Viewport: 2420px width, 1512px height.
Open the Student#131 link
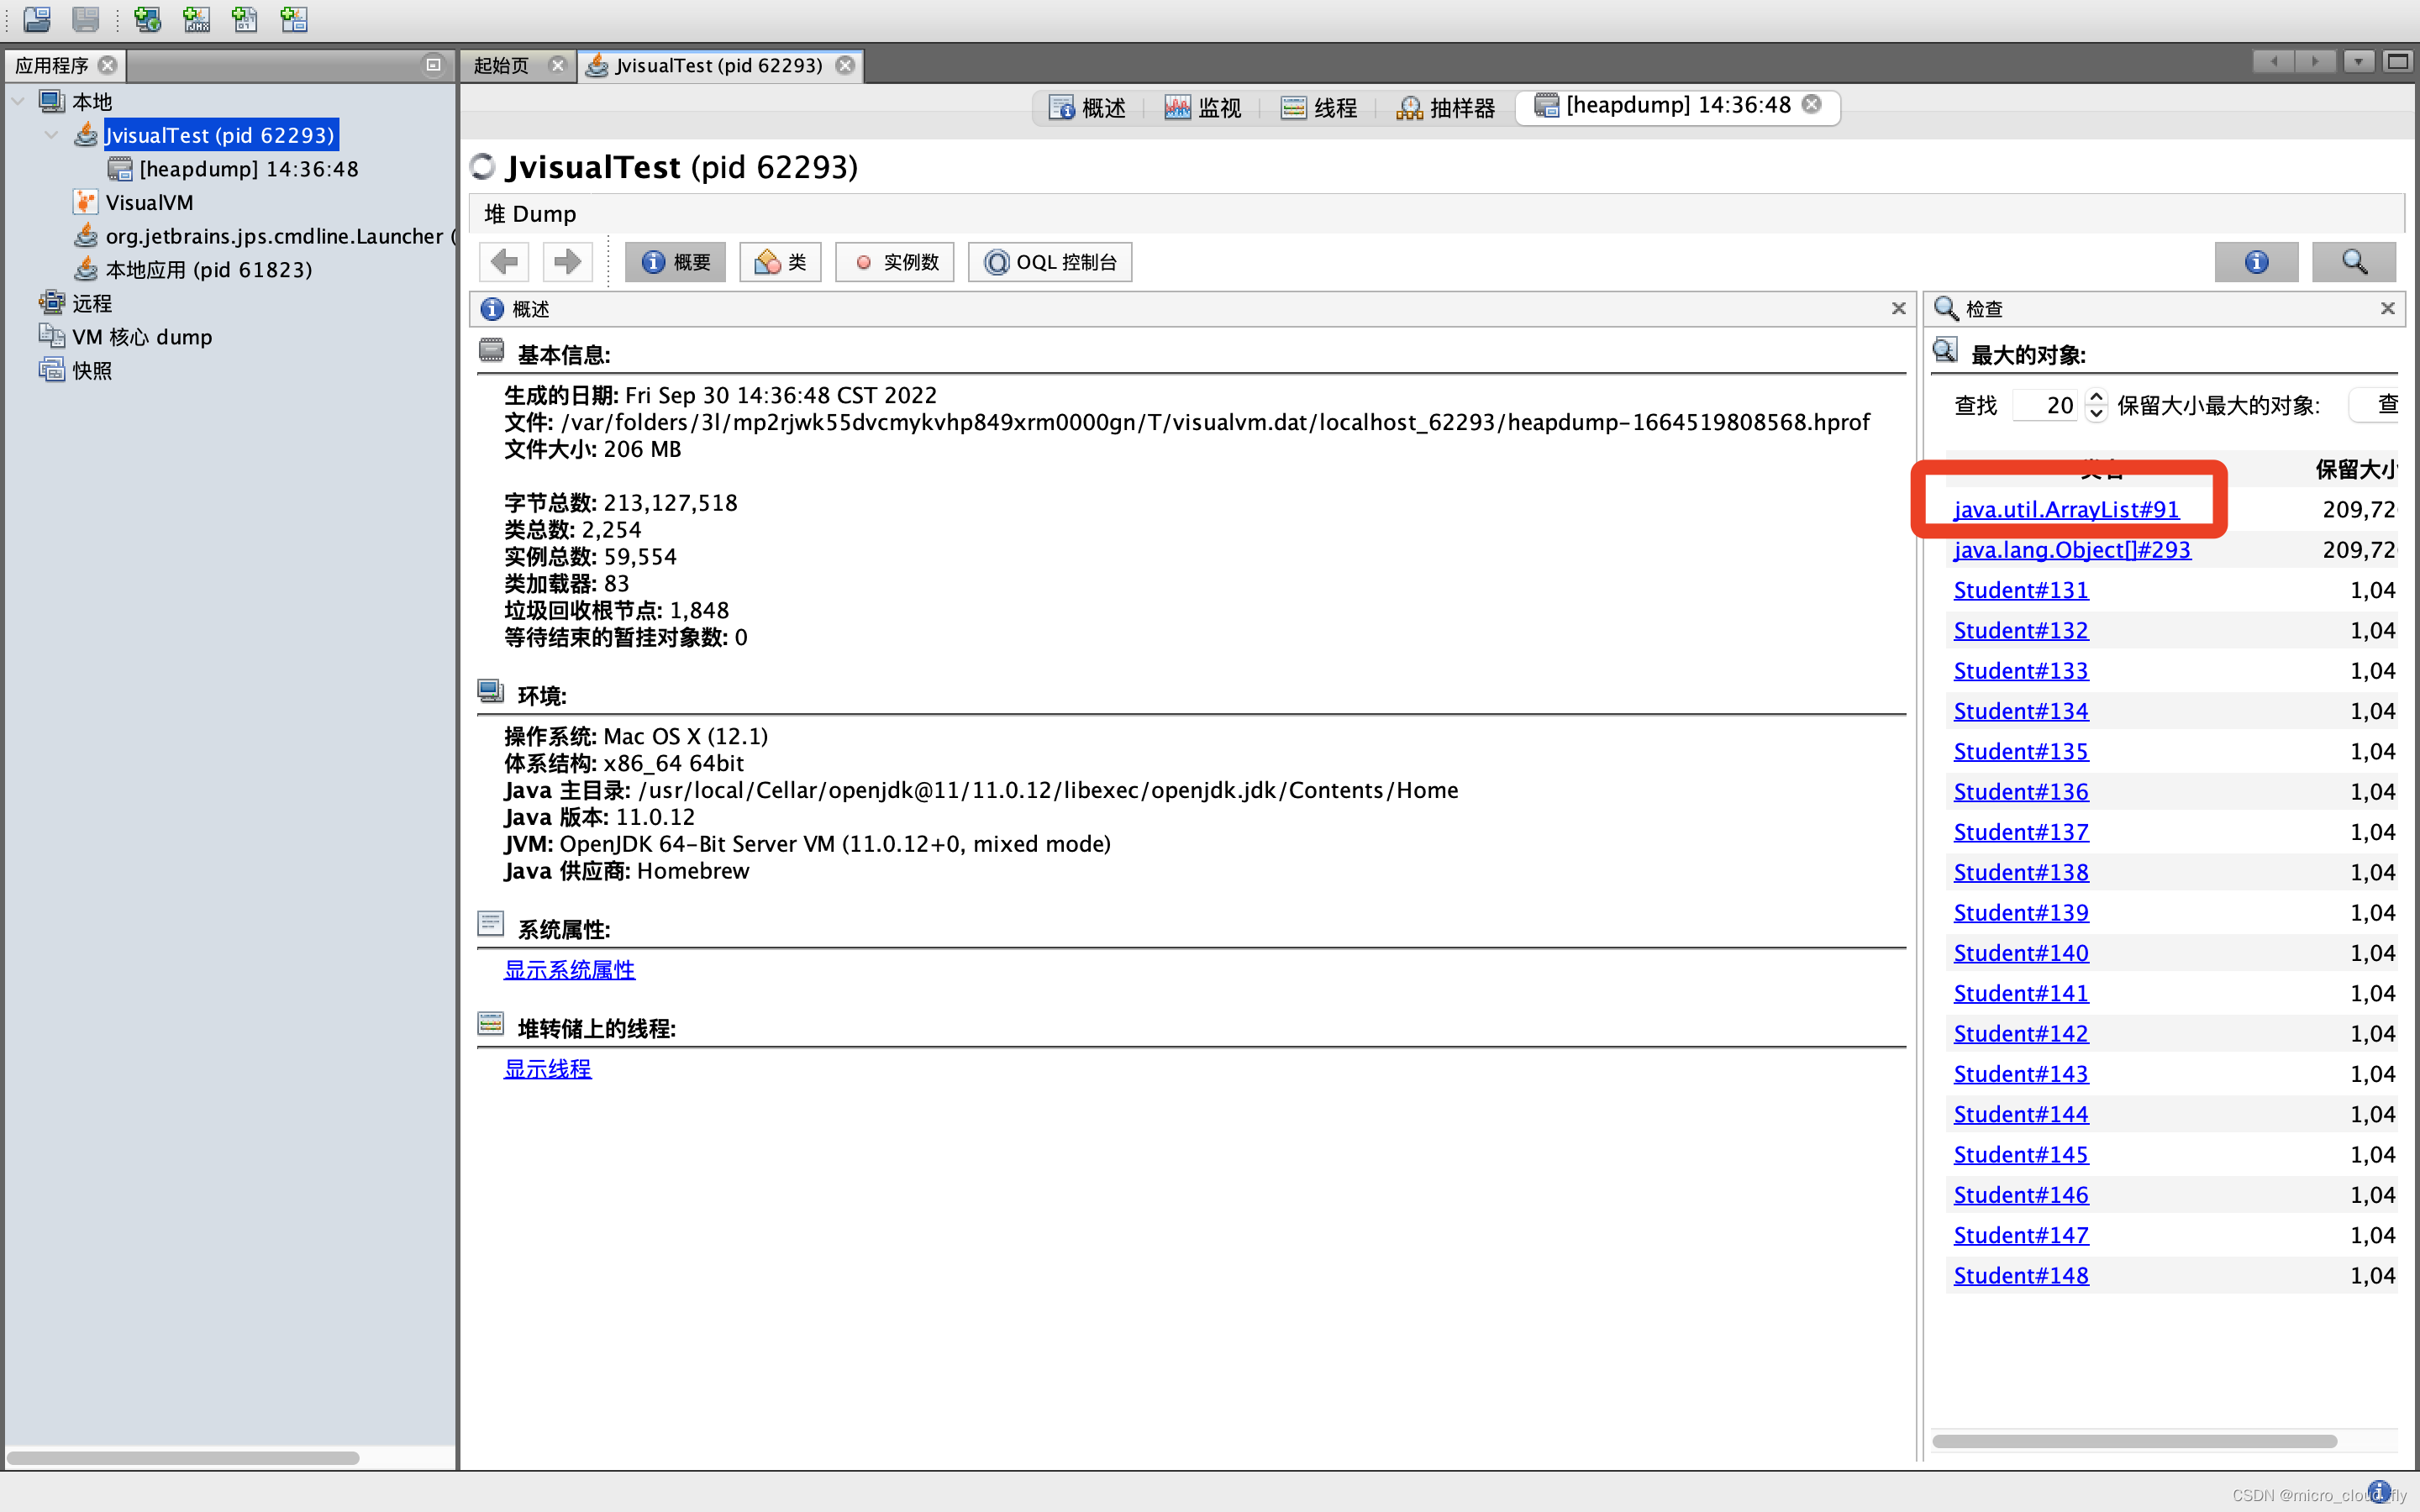click(x=2021, y=590)
